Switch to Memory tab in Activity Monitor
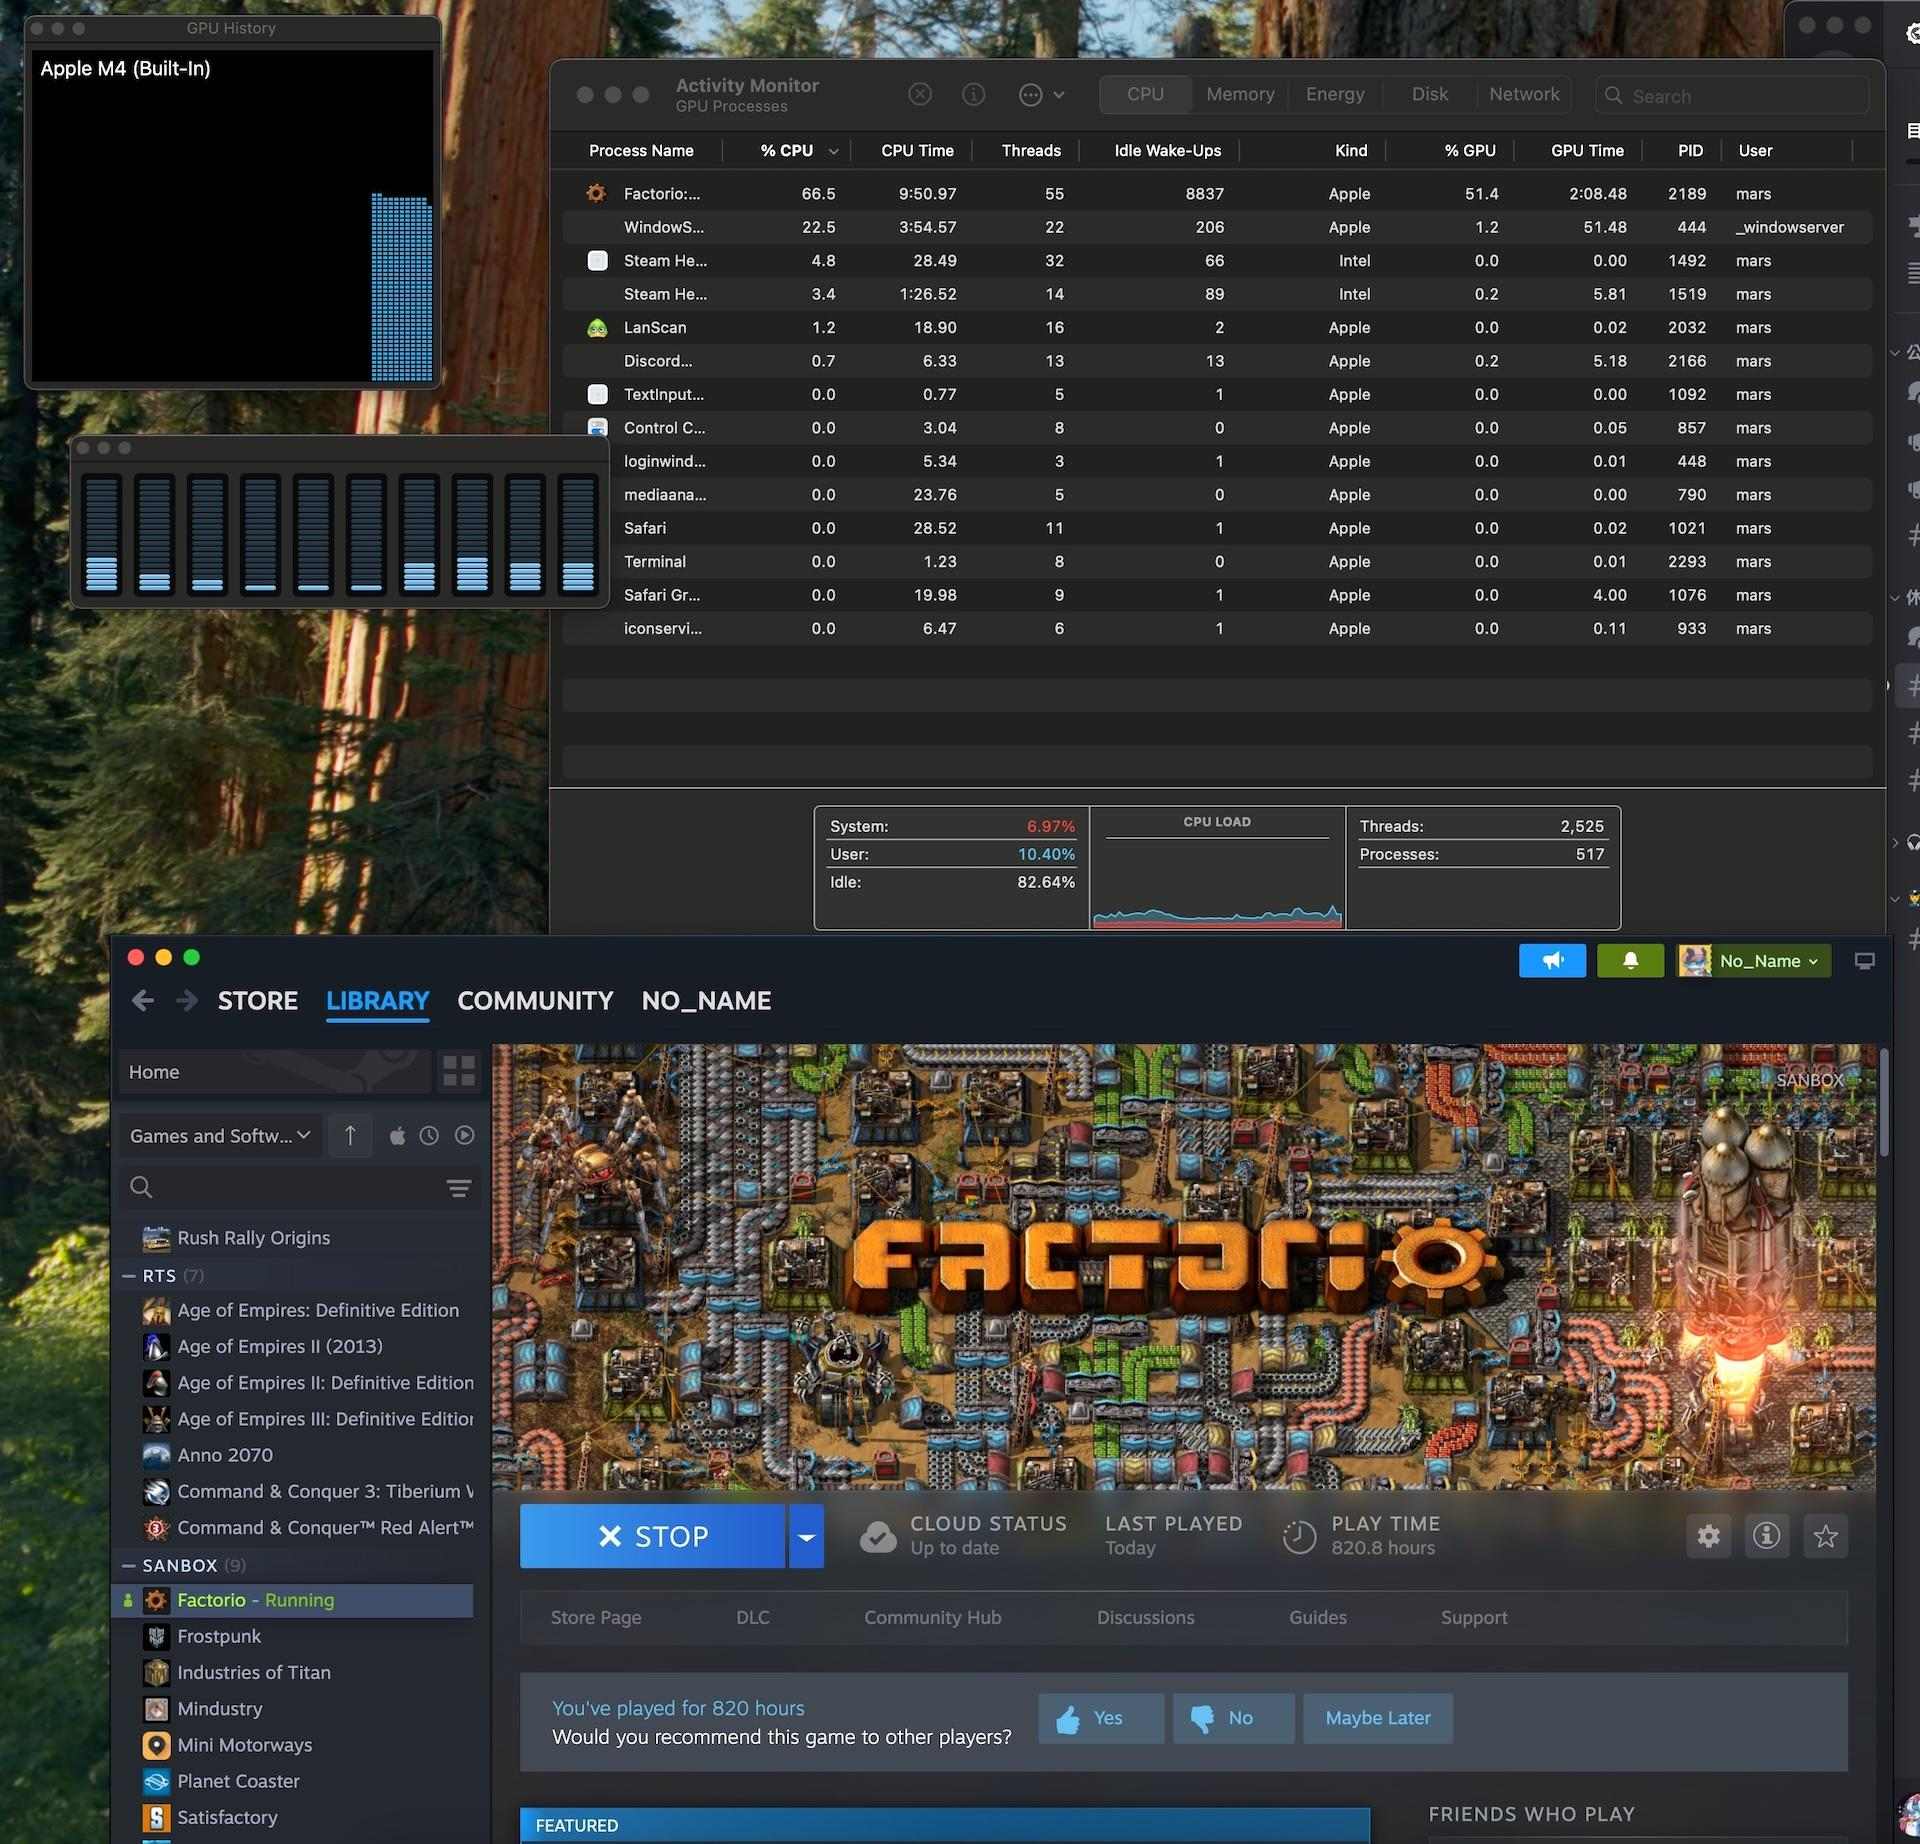1920x1844 pixels. click(1239, 94)
